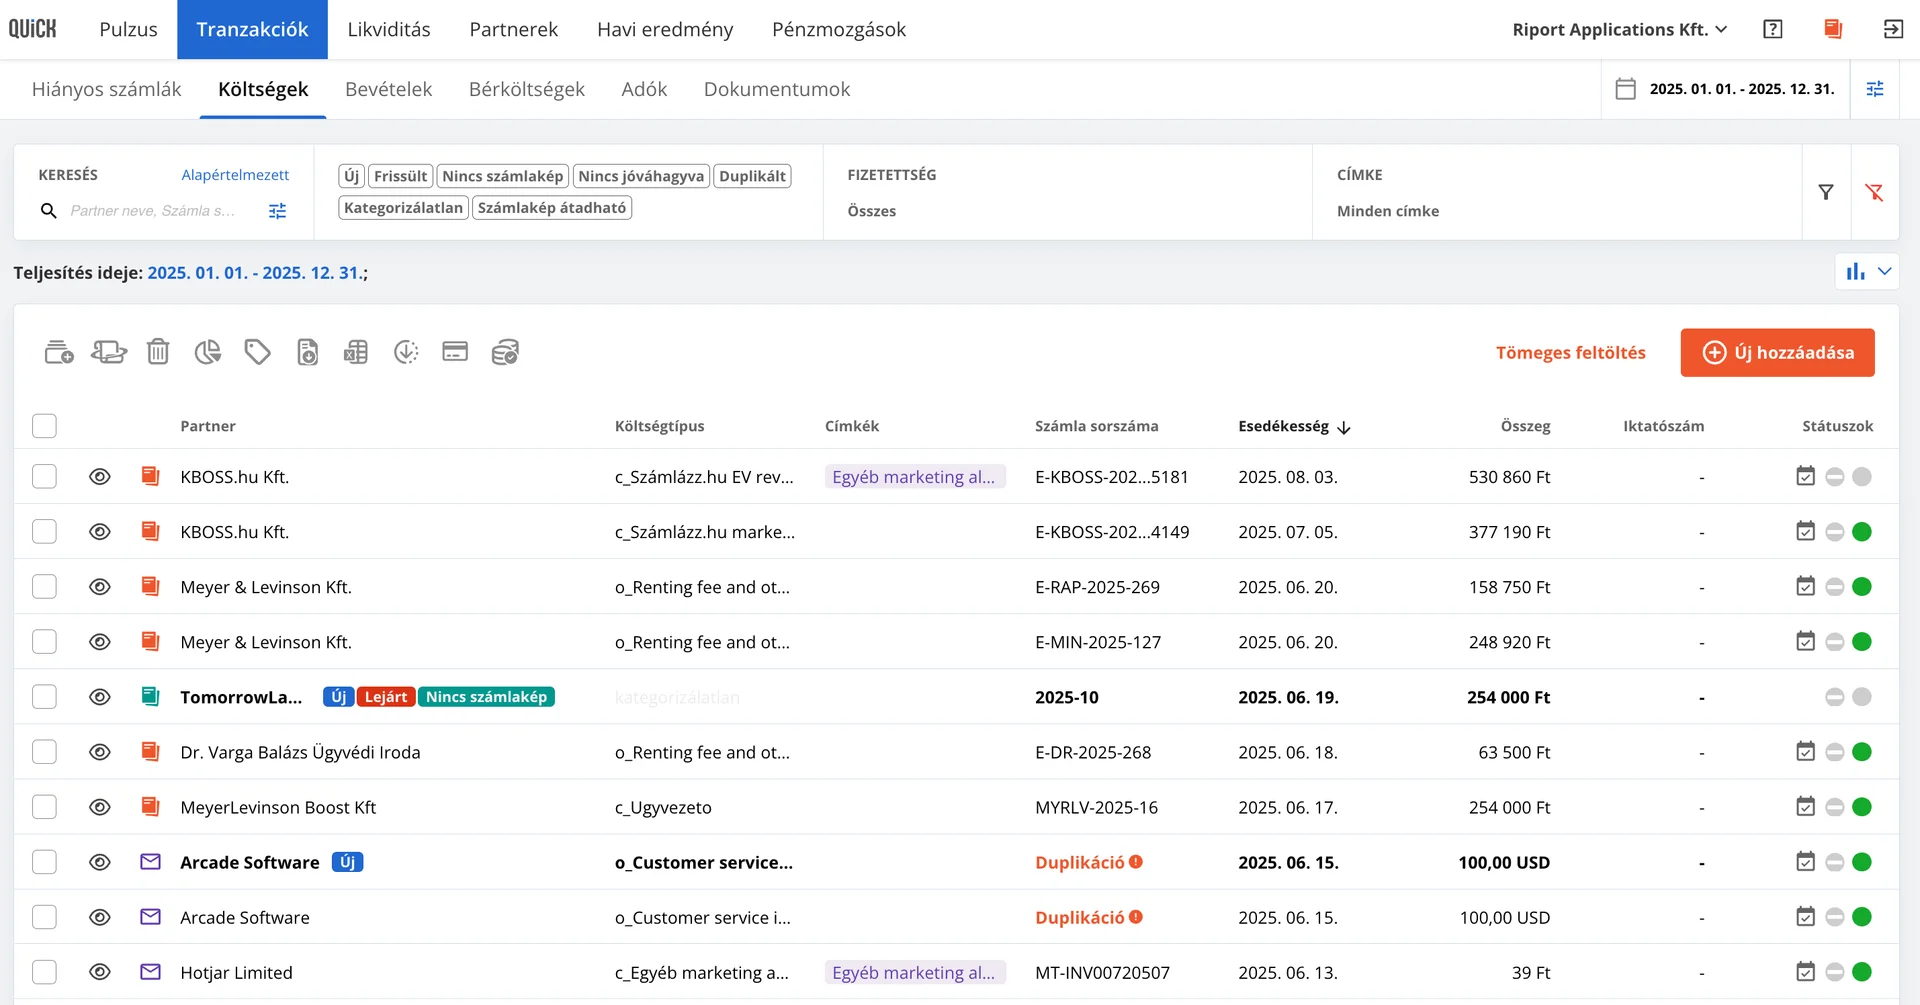Click the green status dot on MeyerLevinson Boost row
Screen dimensions: 1920x1005
tap(1862, 807)
